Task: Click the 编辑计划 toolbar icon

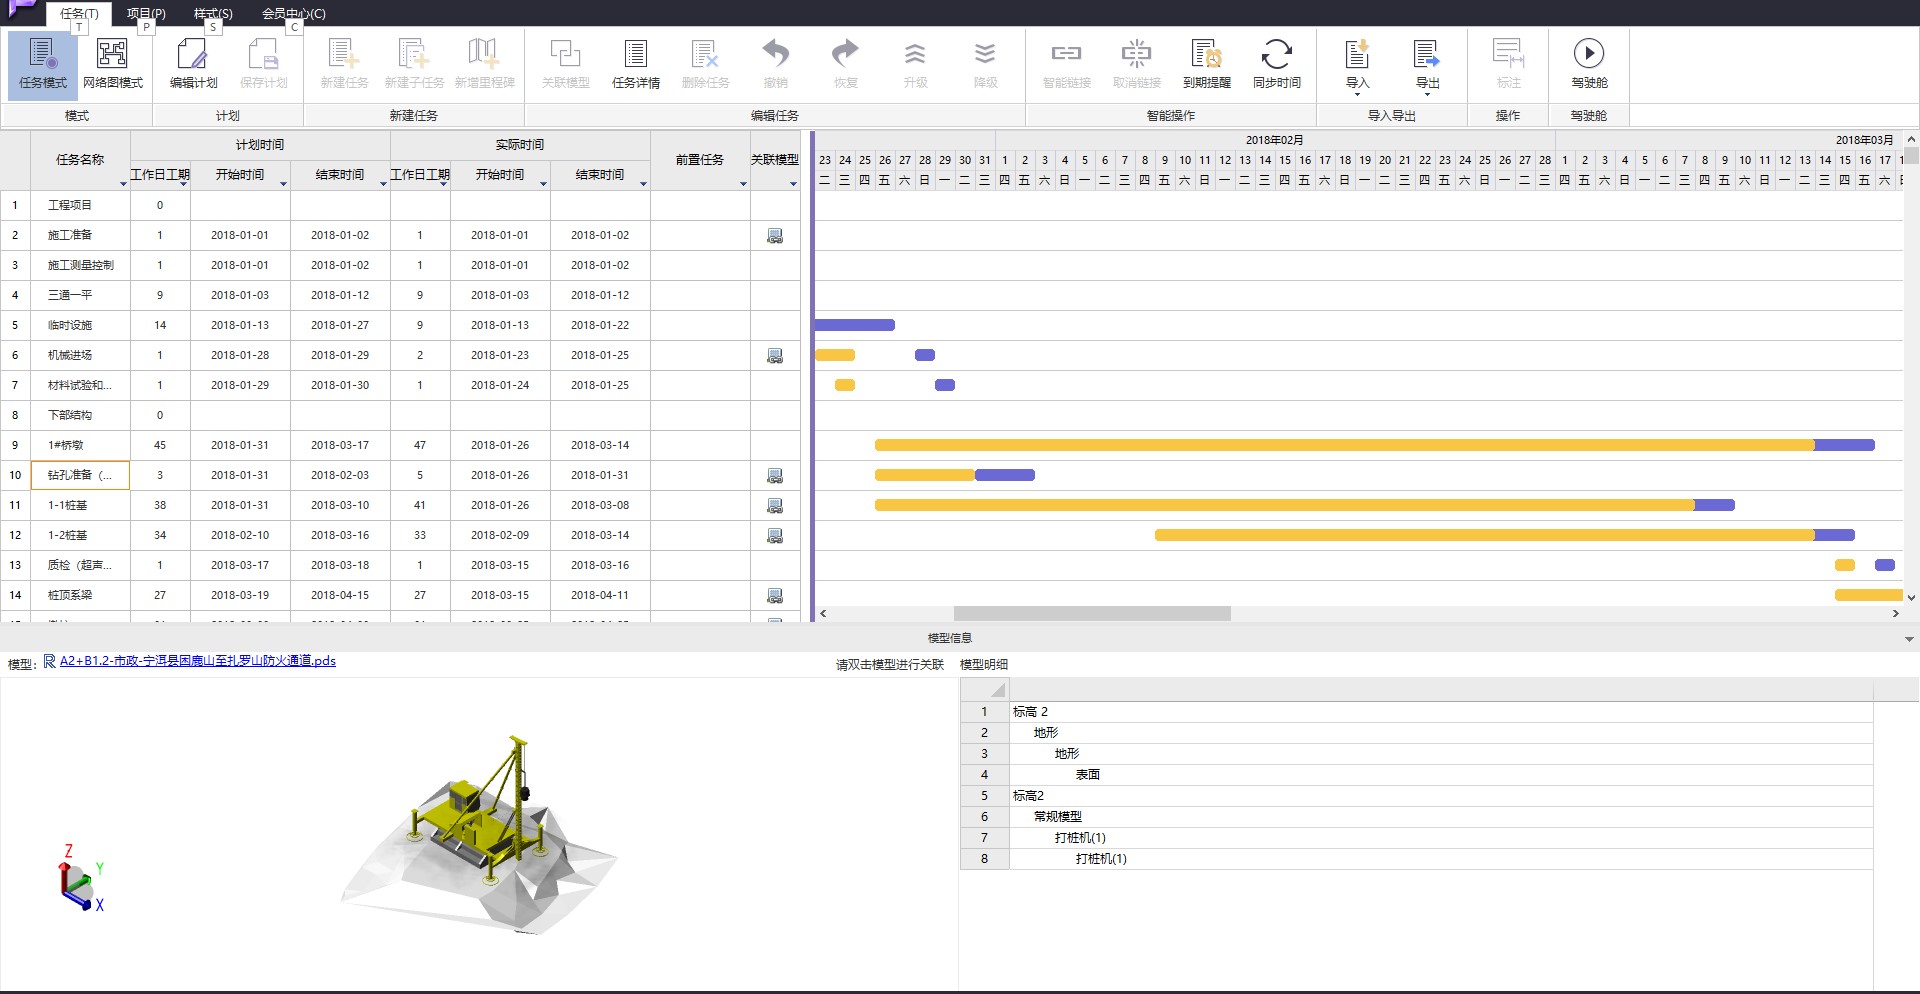Action: 193,64
